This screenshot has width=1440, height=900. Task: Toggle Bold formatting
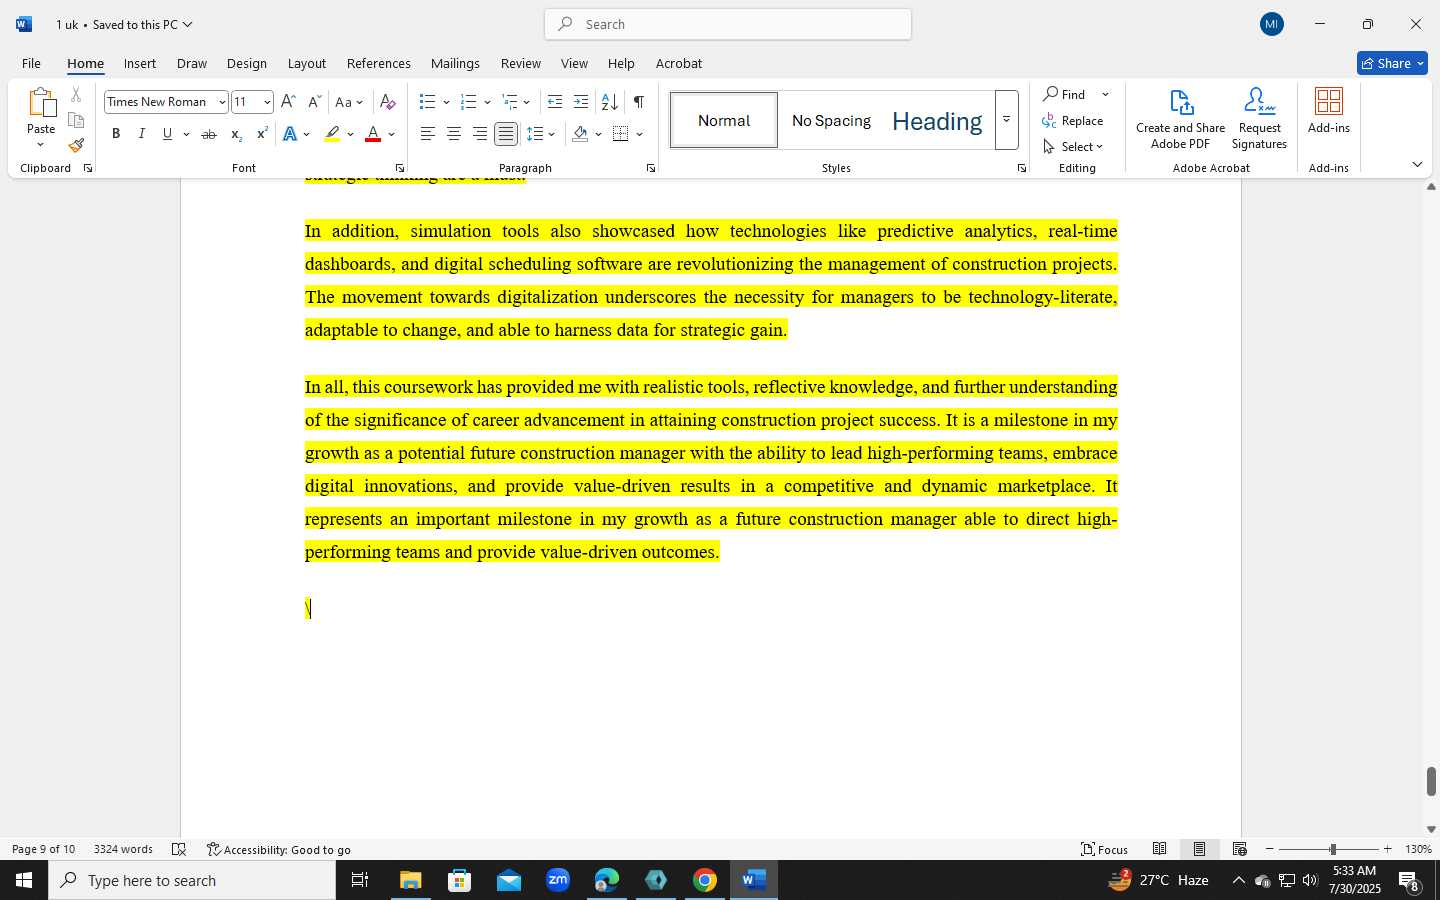tap(116, 134)
